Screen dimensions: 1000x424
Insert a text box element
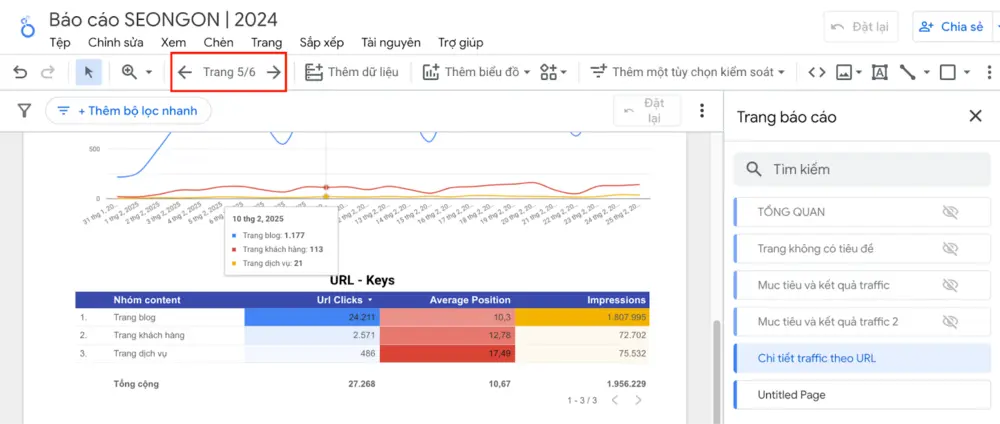click(x=879, y=72)
